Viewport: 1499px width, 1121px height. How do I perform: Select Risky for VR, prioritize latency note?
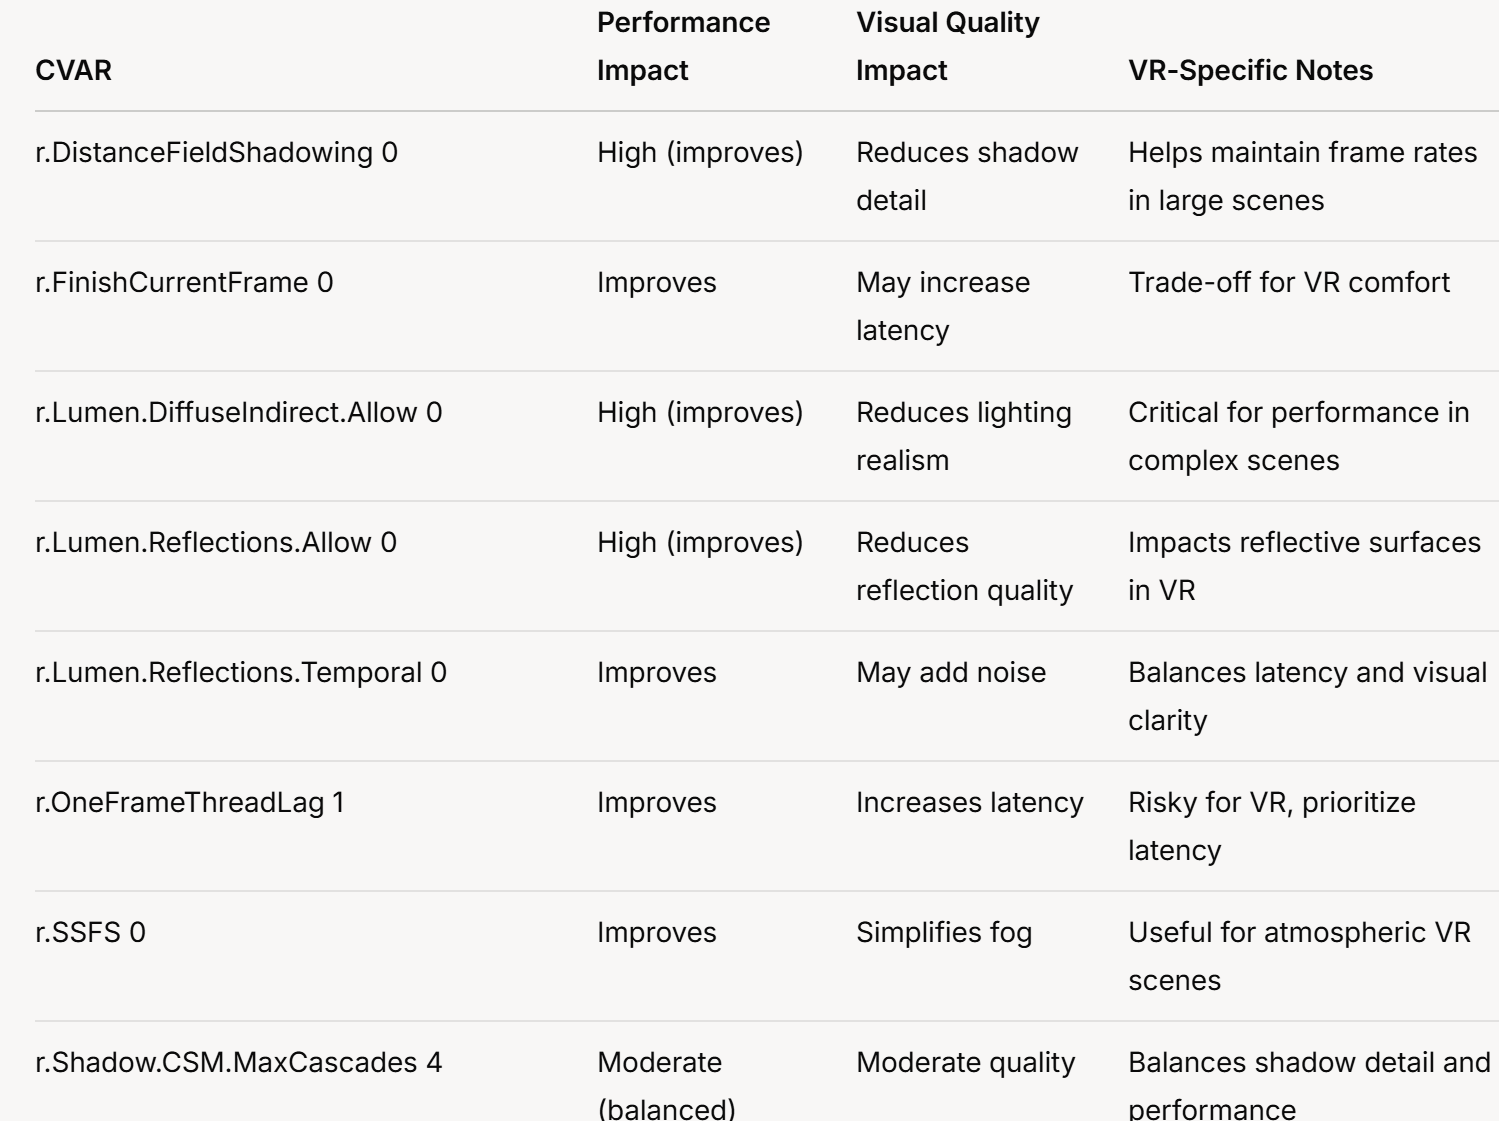click(x=1271, y=827)
